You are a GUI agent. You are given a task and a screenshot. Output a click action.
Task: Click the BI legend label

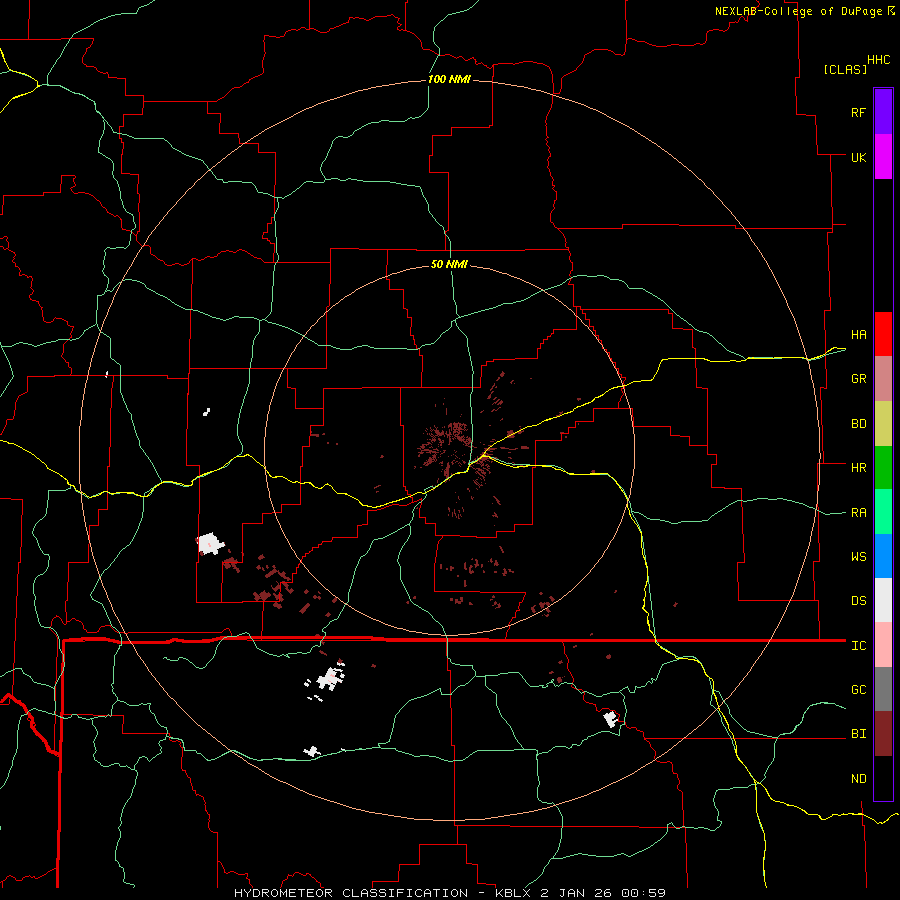[859, 734]
